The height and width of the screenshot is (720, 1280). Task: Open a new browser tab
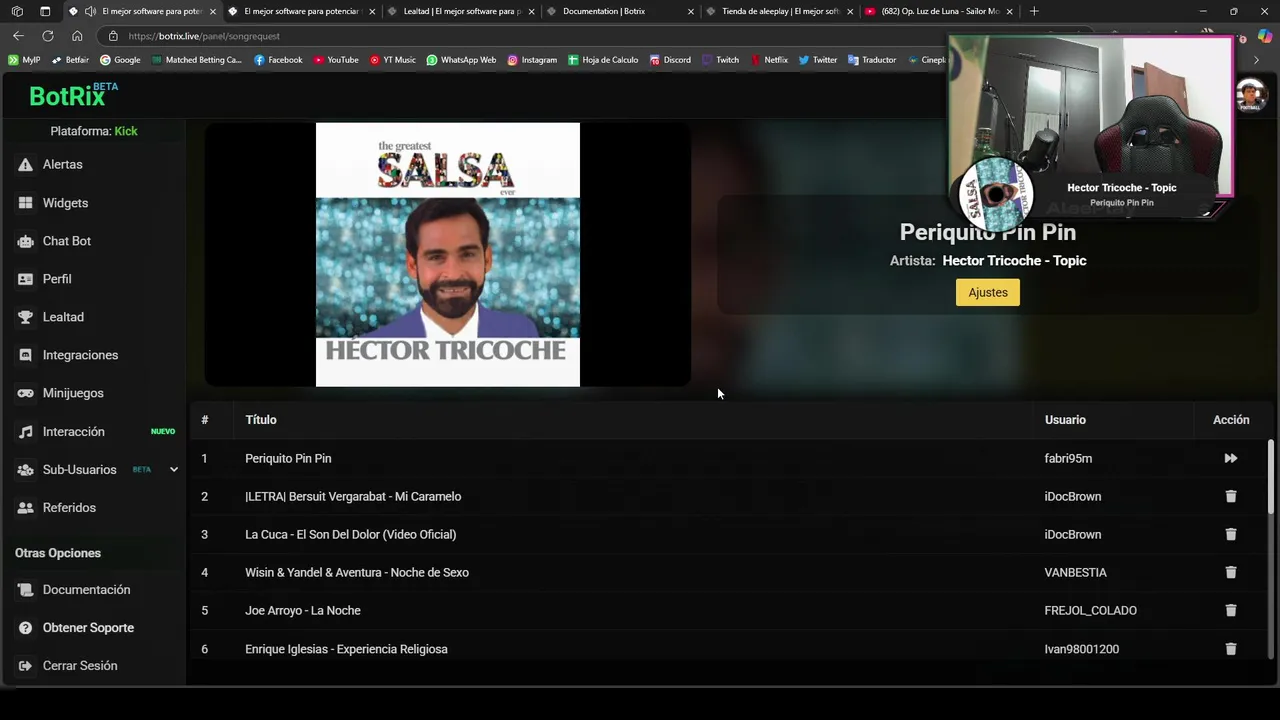(x=1034, y=11)
